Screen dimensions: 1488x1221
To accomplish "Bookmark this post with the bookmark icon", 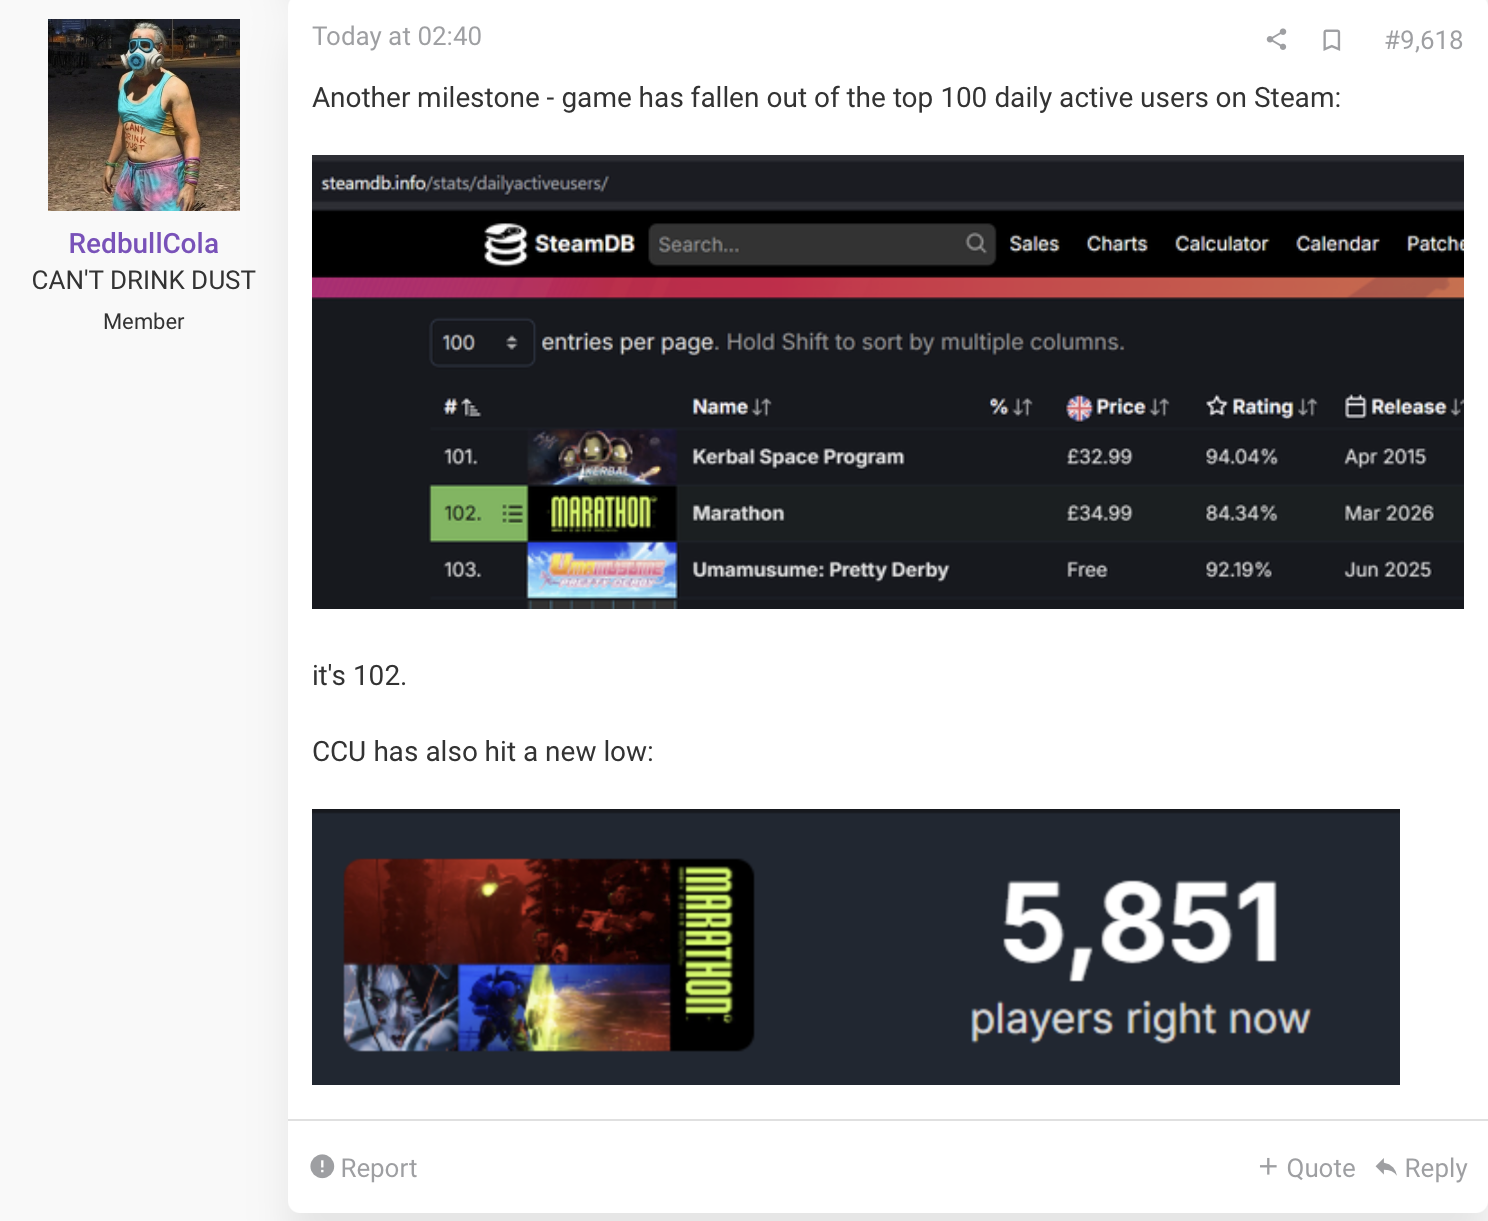I will (1331, 39).
